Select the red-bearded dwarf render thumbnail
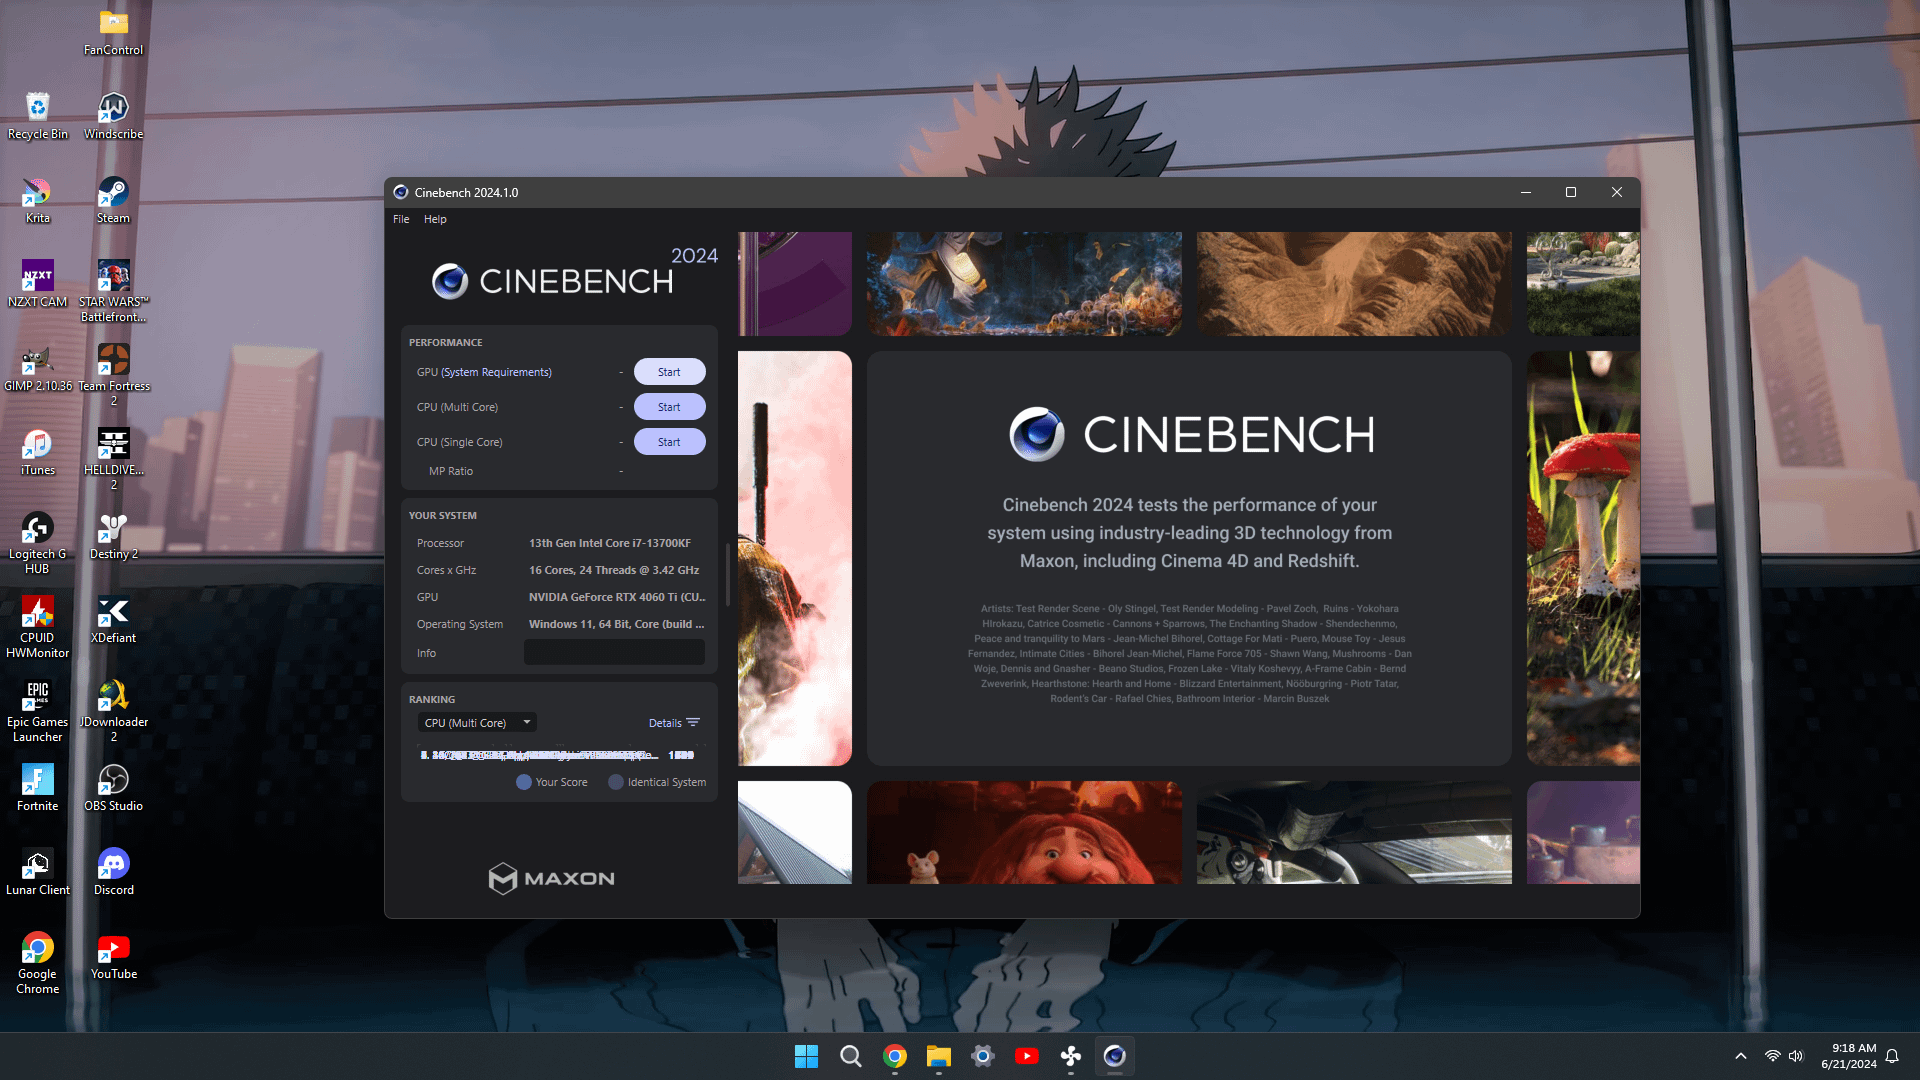This screenshot has height=1080, width=1920. click(x=1024, y=832)
